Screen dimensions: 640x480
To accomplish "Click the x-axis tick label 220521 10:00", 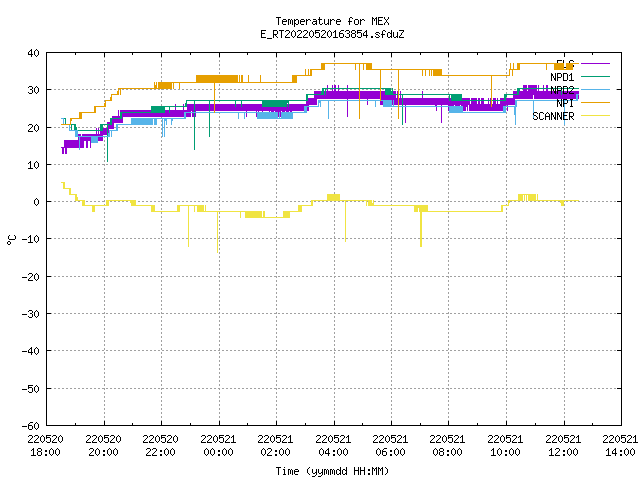I will [506, 446].
